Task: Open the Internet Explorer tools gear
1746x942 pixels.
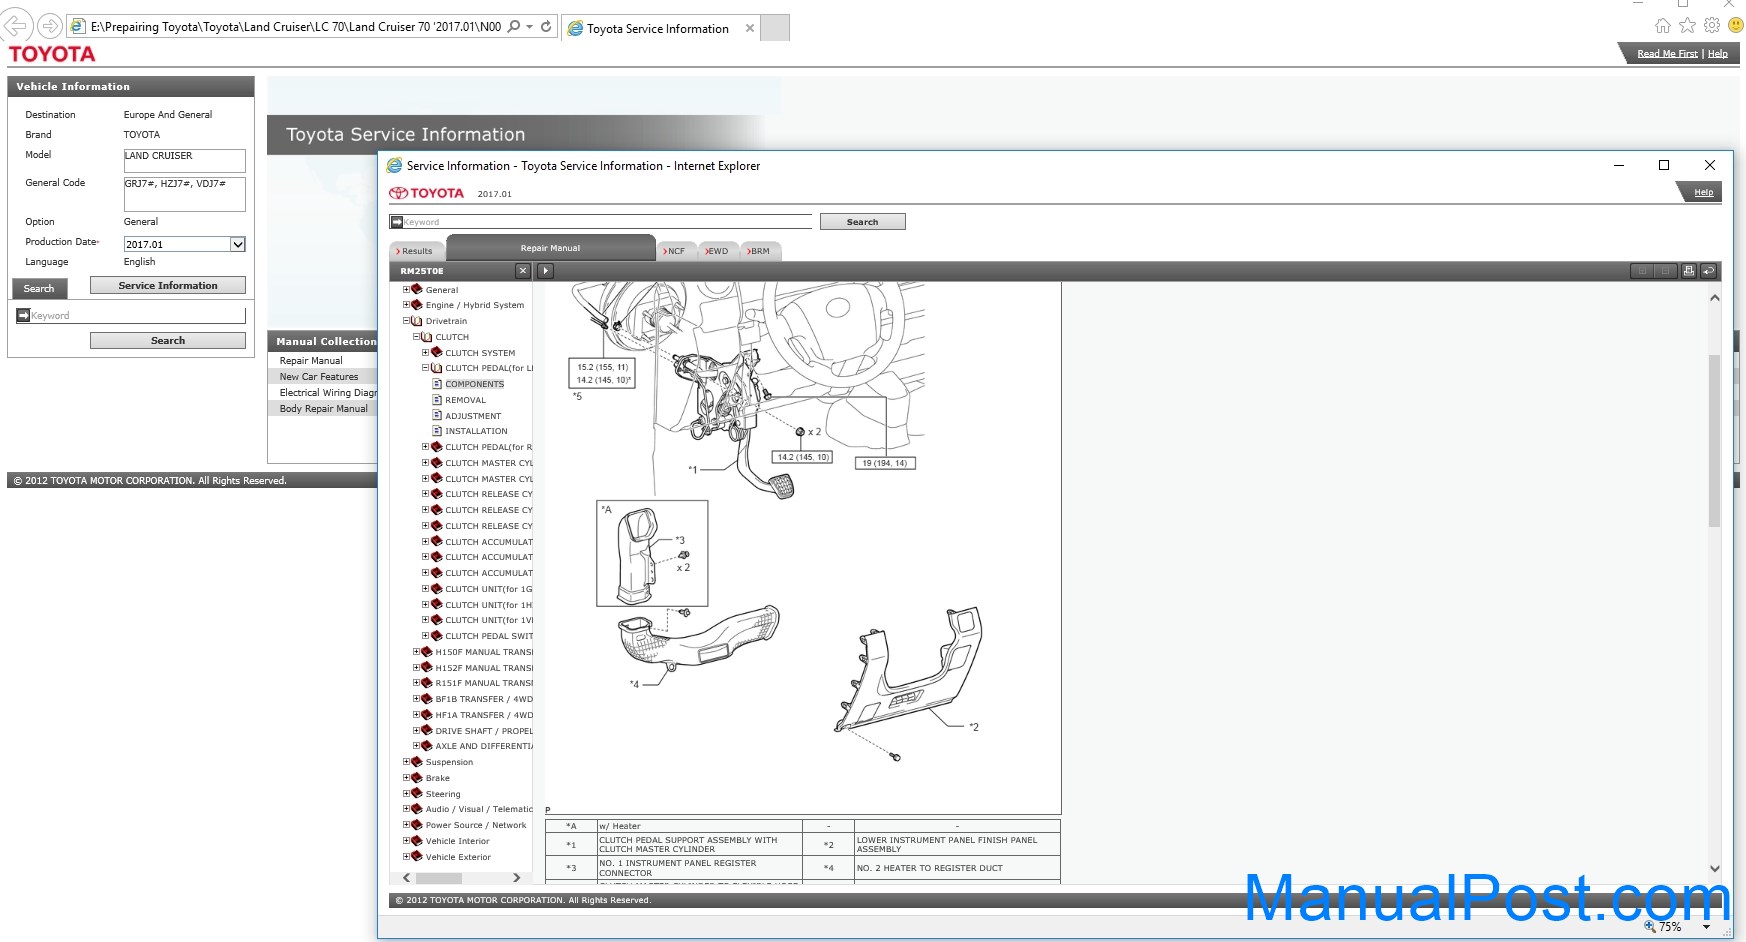Action: (x=1712, y=26)
